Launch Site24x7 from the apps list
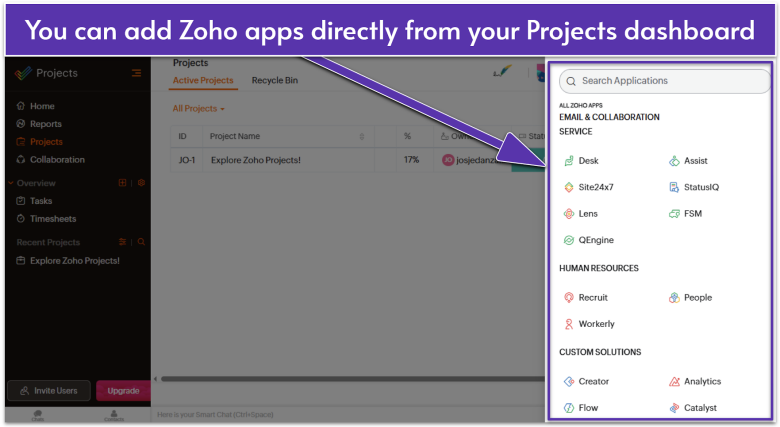The width and height of the screenshot is (780, 427). (588, 187)
